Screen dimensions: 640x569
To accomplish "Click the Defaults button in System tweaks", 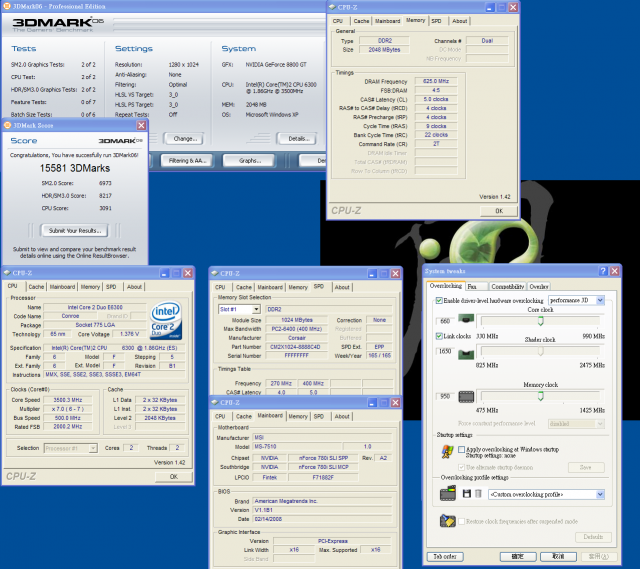I will tap(593, 537).
